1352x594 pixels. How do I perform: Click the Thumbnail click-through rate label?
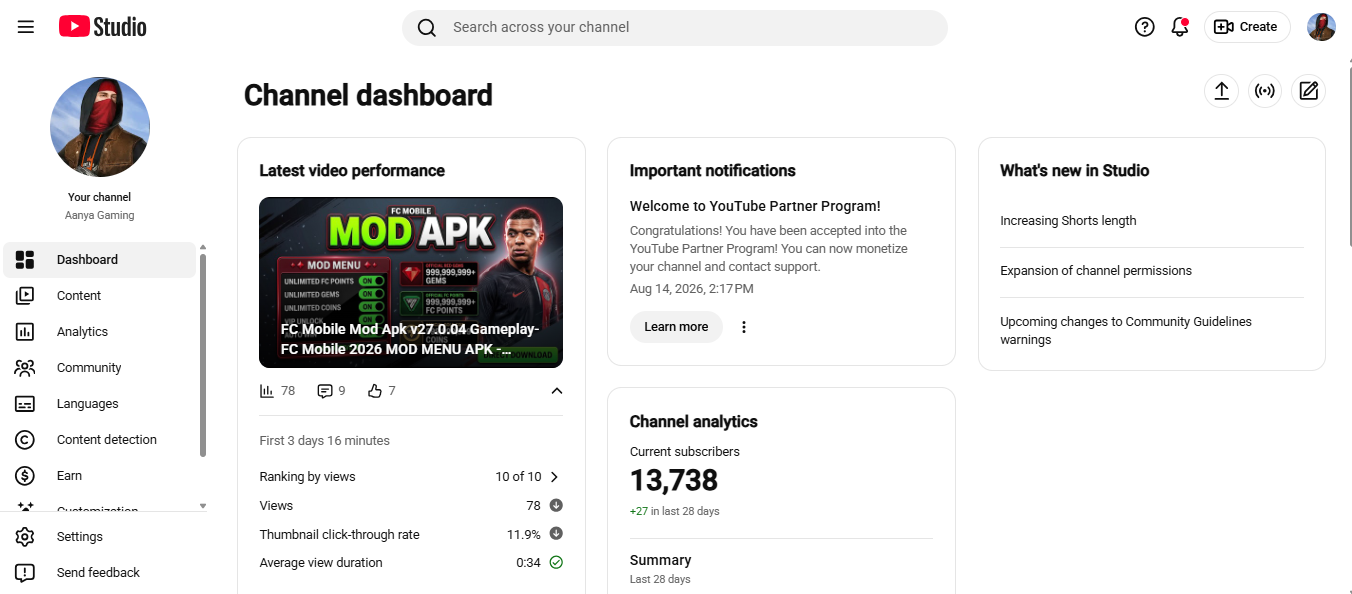[339, 535]
